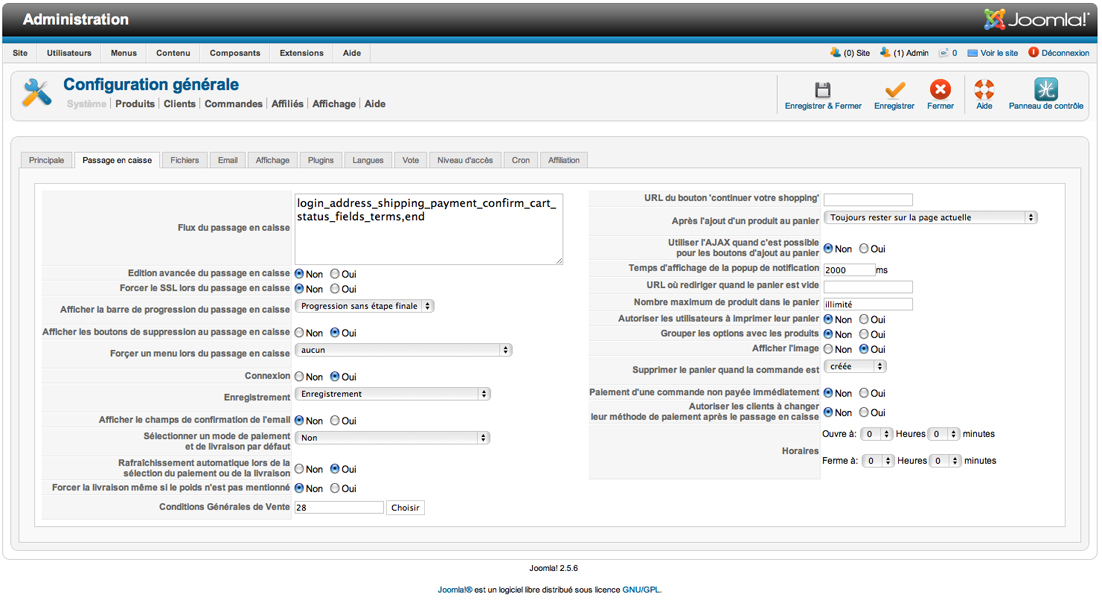
Task: Select Non for Rafraîchissement automatique
Action: [x=299, y=469]
